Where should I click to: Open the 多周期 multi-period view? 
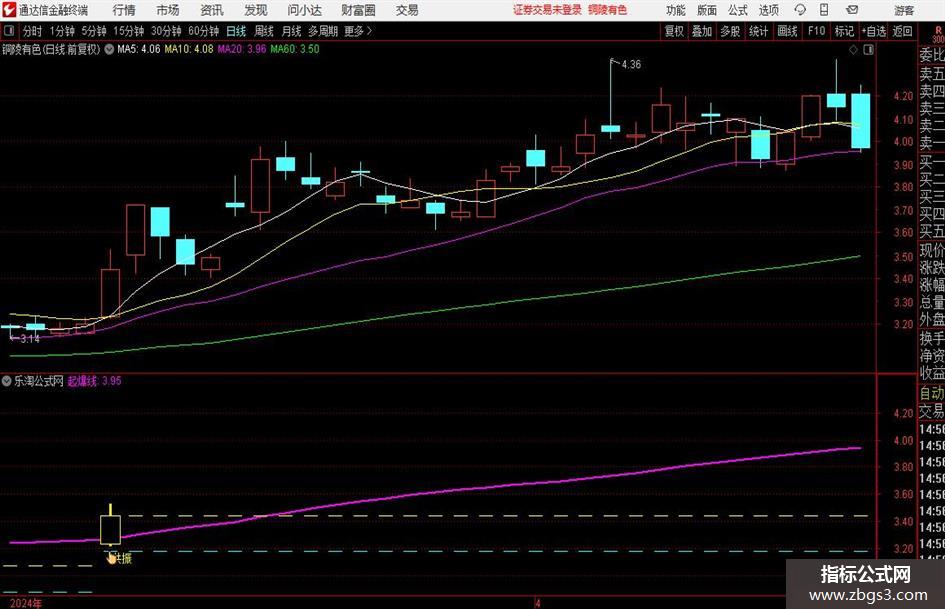(x=323, y=31)
